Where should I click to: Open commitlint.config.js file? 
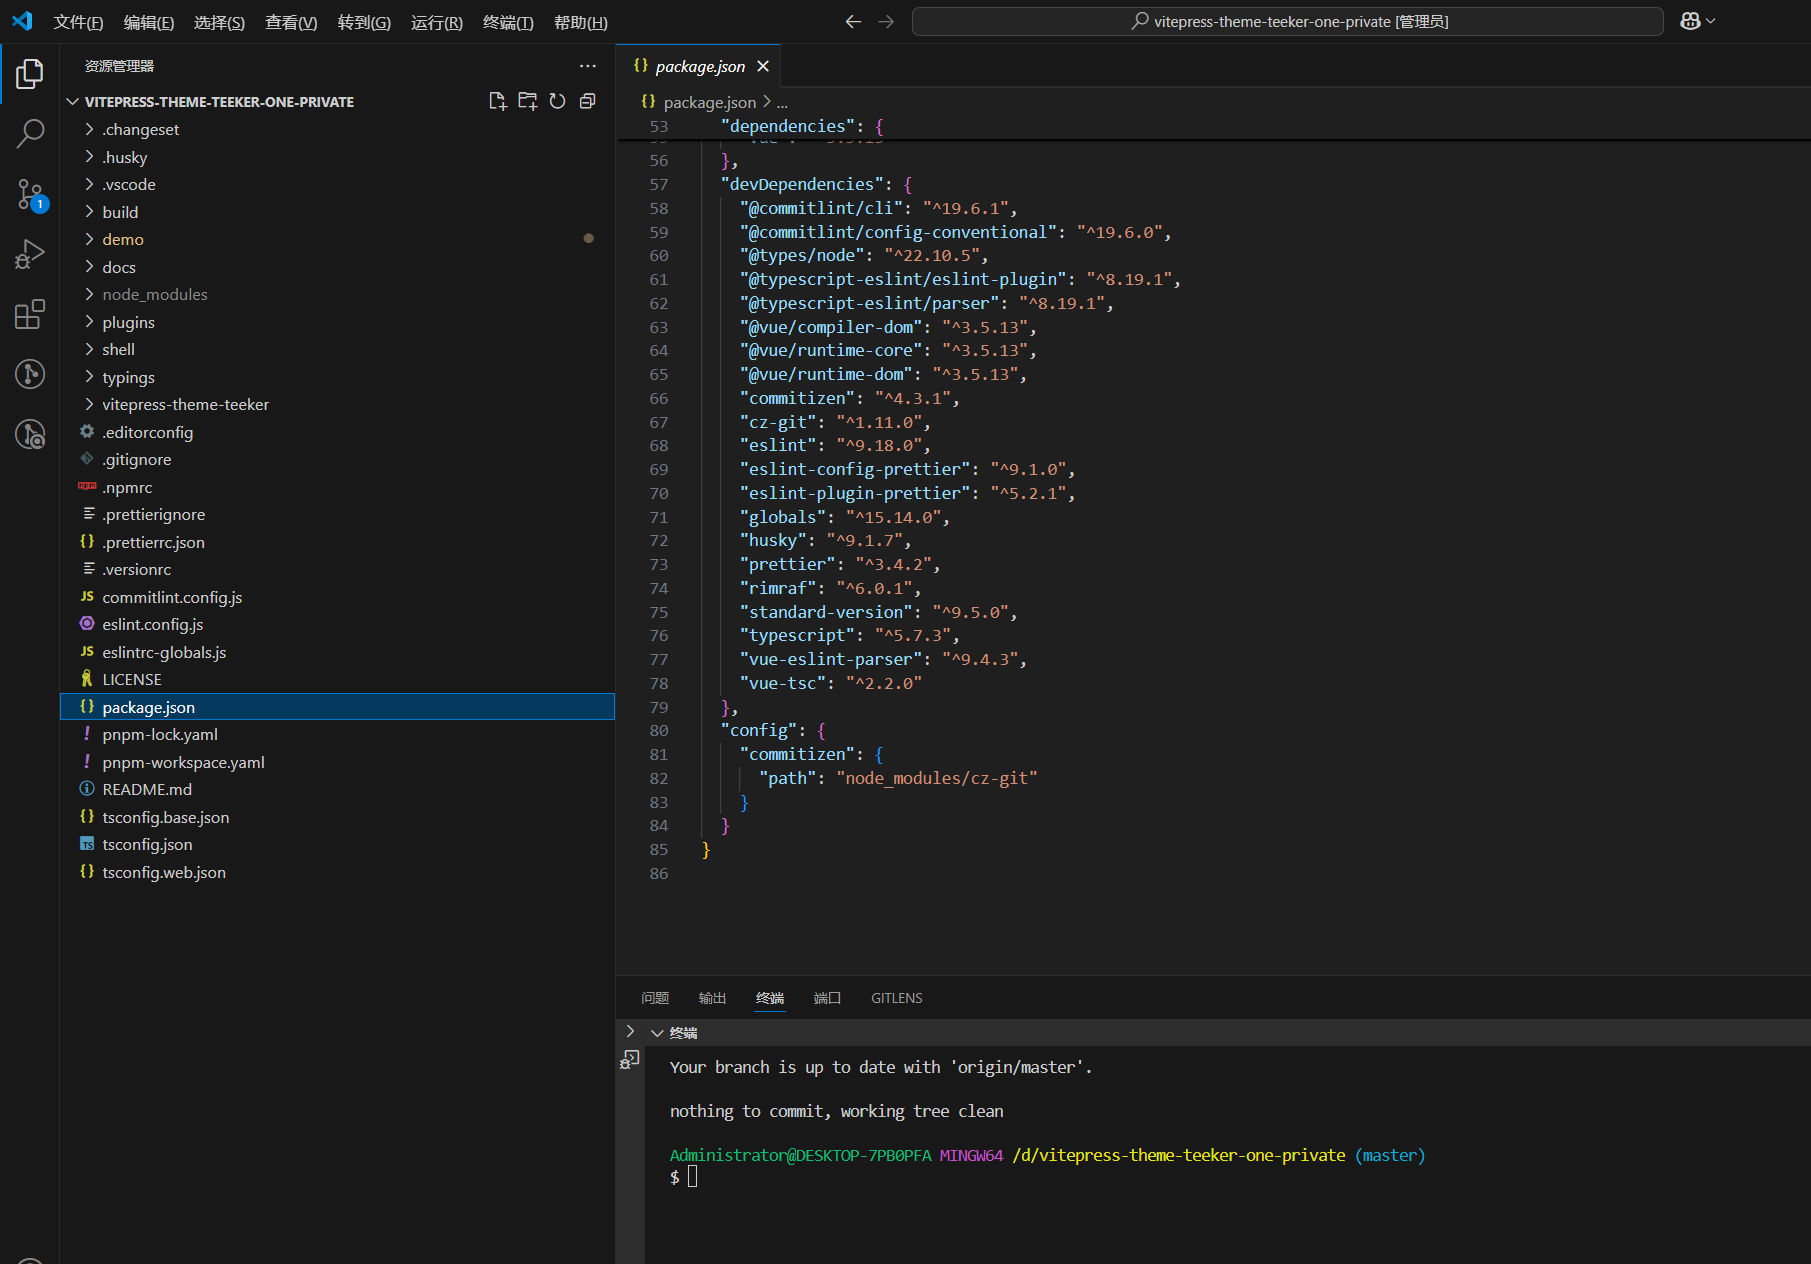(x=172, y=597)
